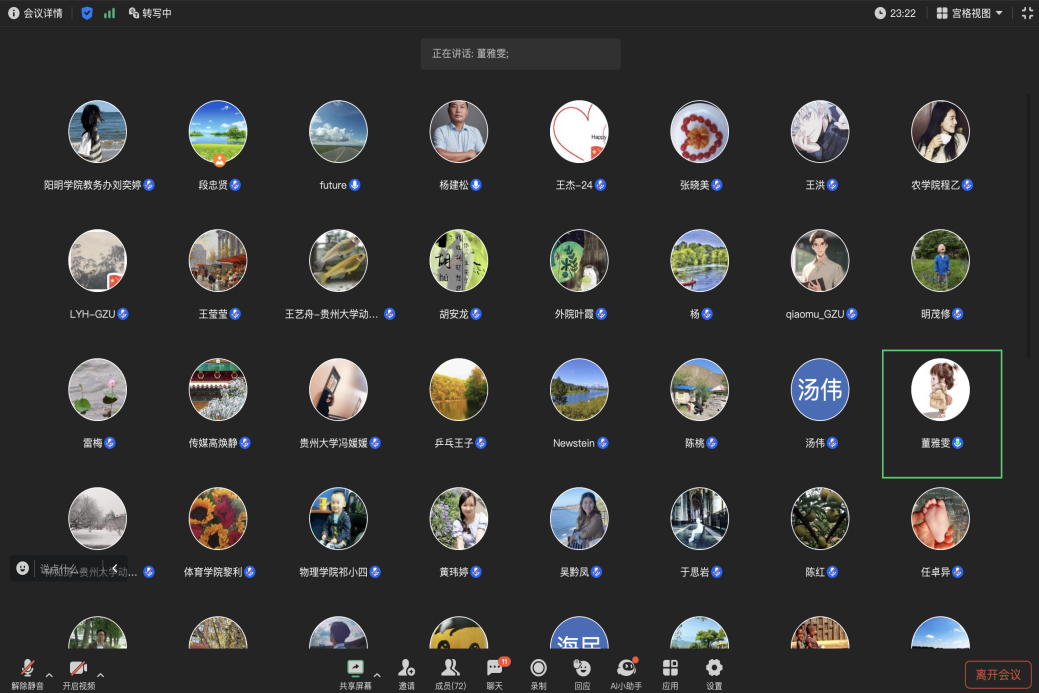Viewport: 1039px width, 693px height.
Task: Expand the 宫格视图 layout dropdown
Action: [x=969, y=13]
